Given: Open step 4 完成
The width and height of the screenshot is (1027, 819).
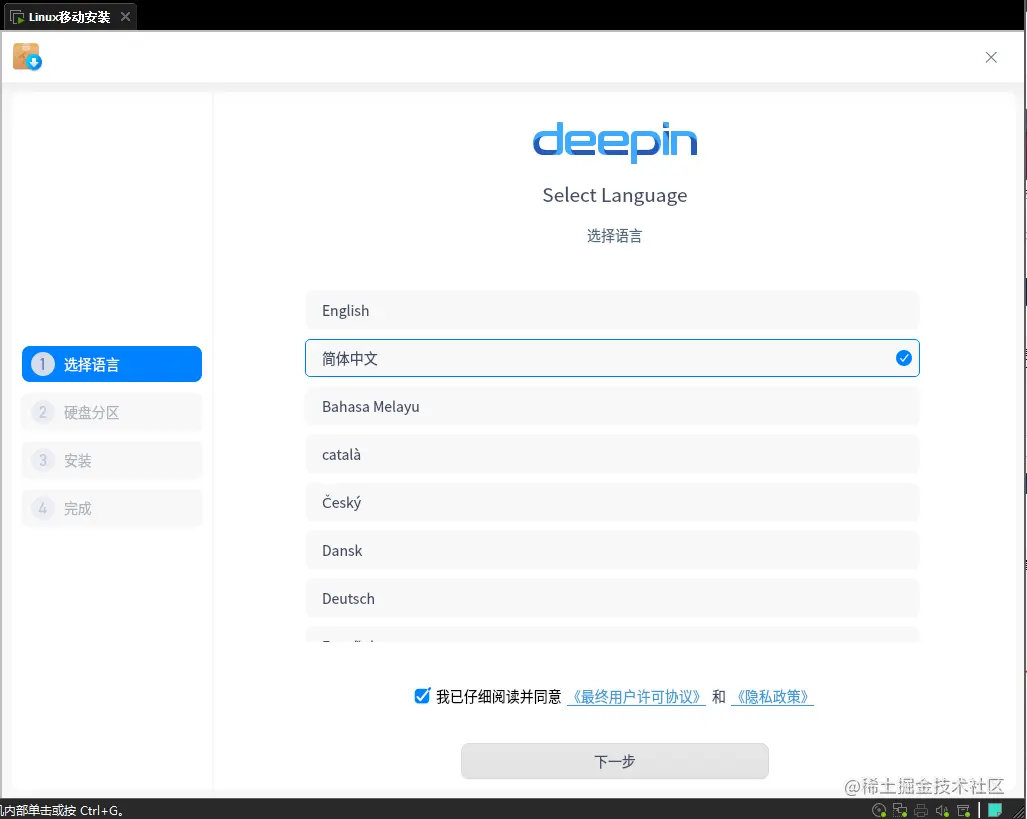Looking at the screenshot, I should pyautogui.click(x=112, y=508).
